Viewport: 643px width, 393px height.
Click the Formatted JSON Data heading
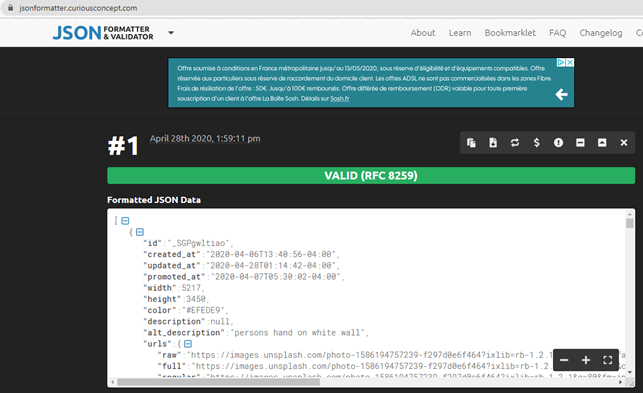[x=154, y=200]
